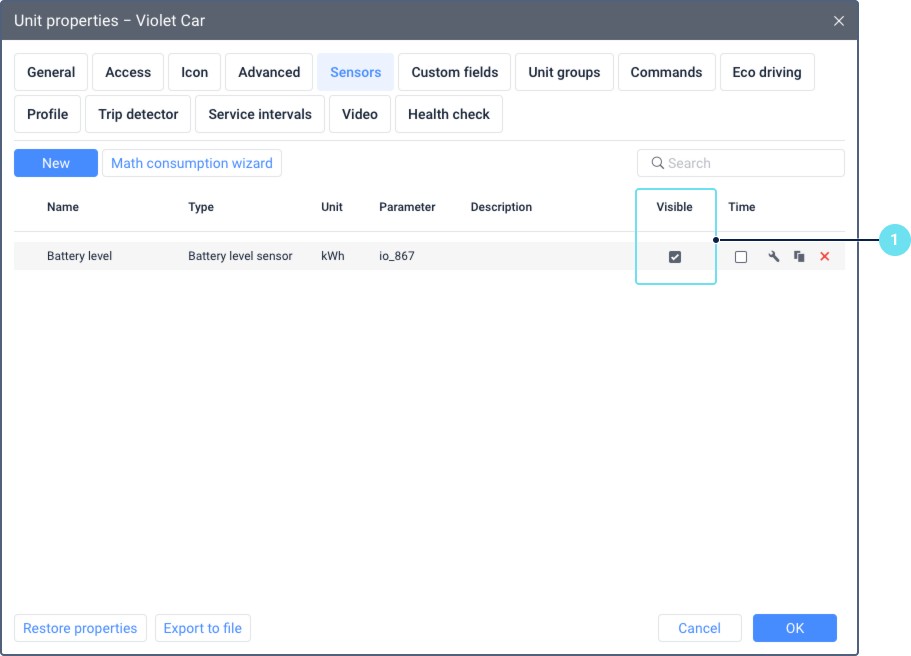
Task: Delete Battery level sensor with red X
Action: coord(824,256)
